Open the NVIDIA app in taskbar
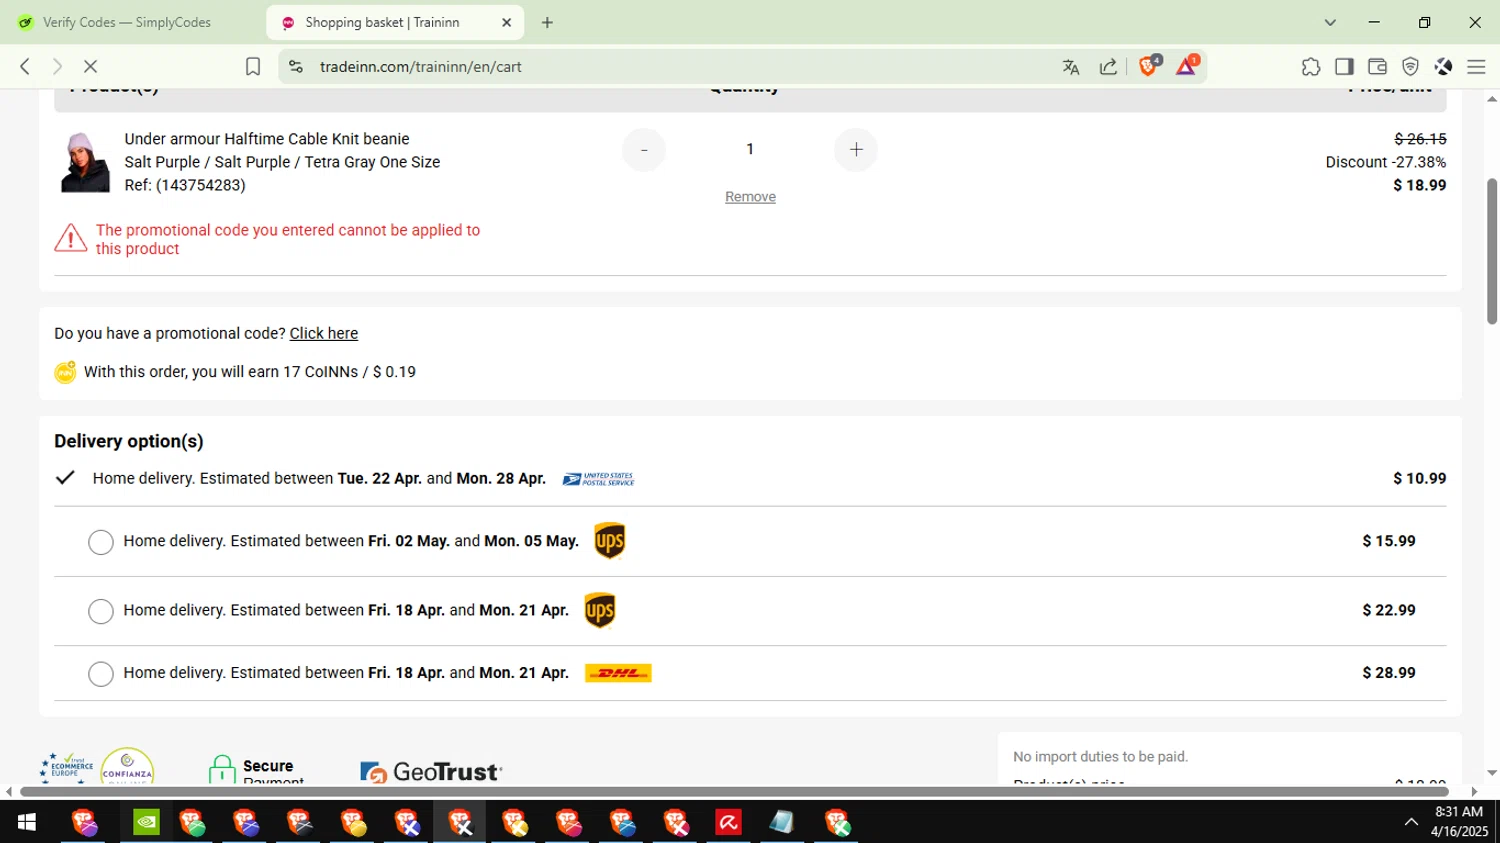The height and width of the screenshot is (843, 1500). pyautogui.click(x=146, y=822)
